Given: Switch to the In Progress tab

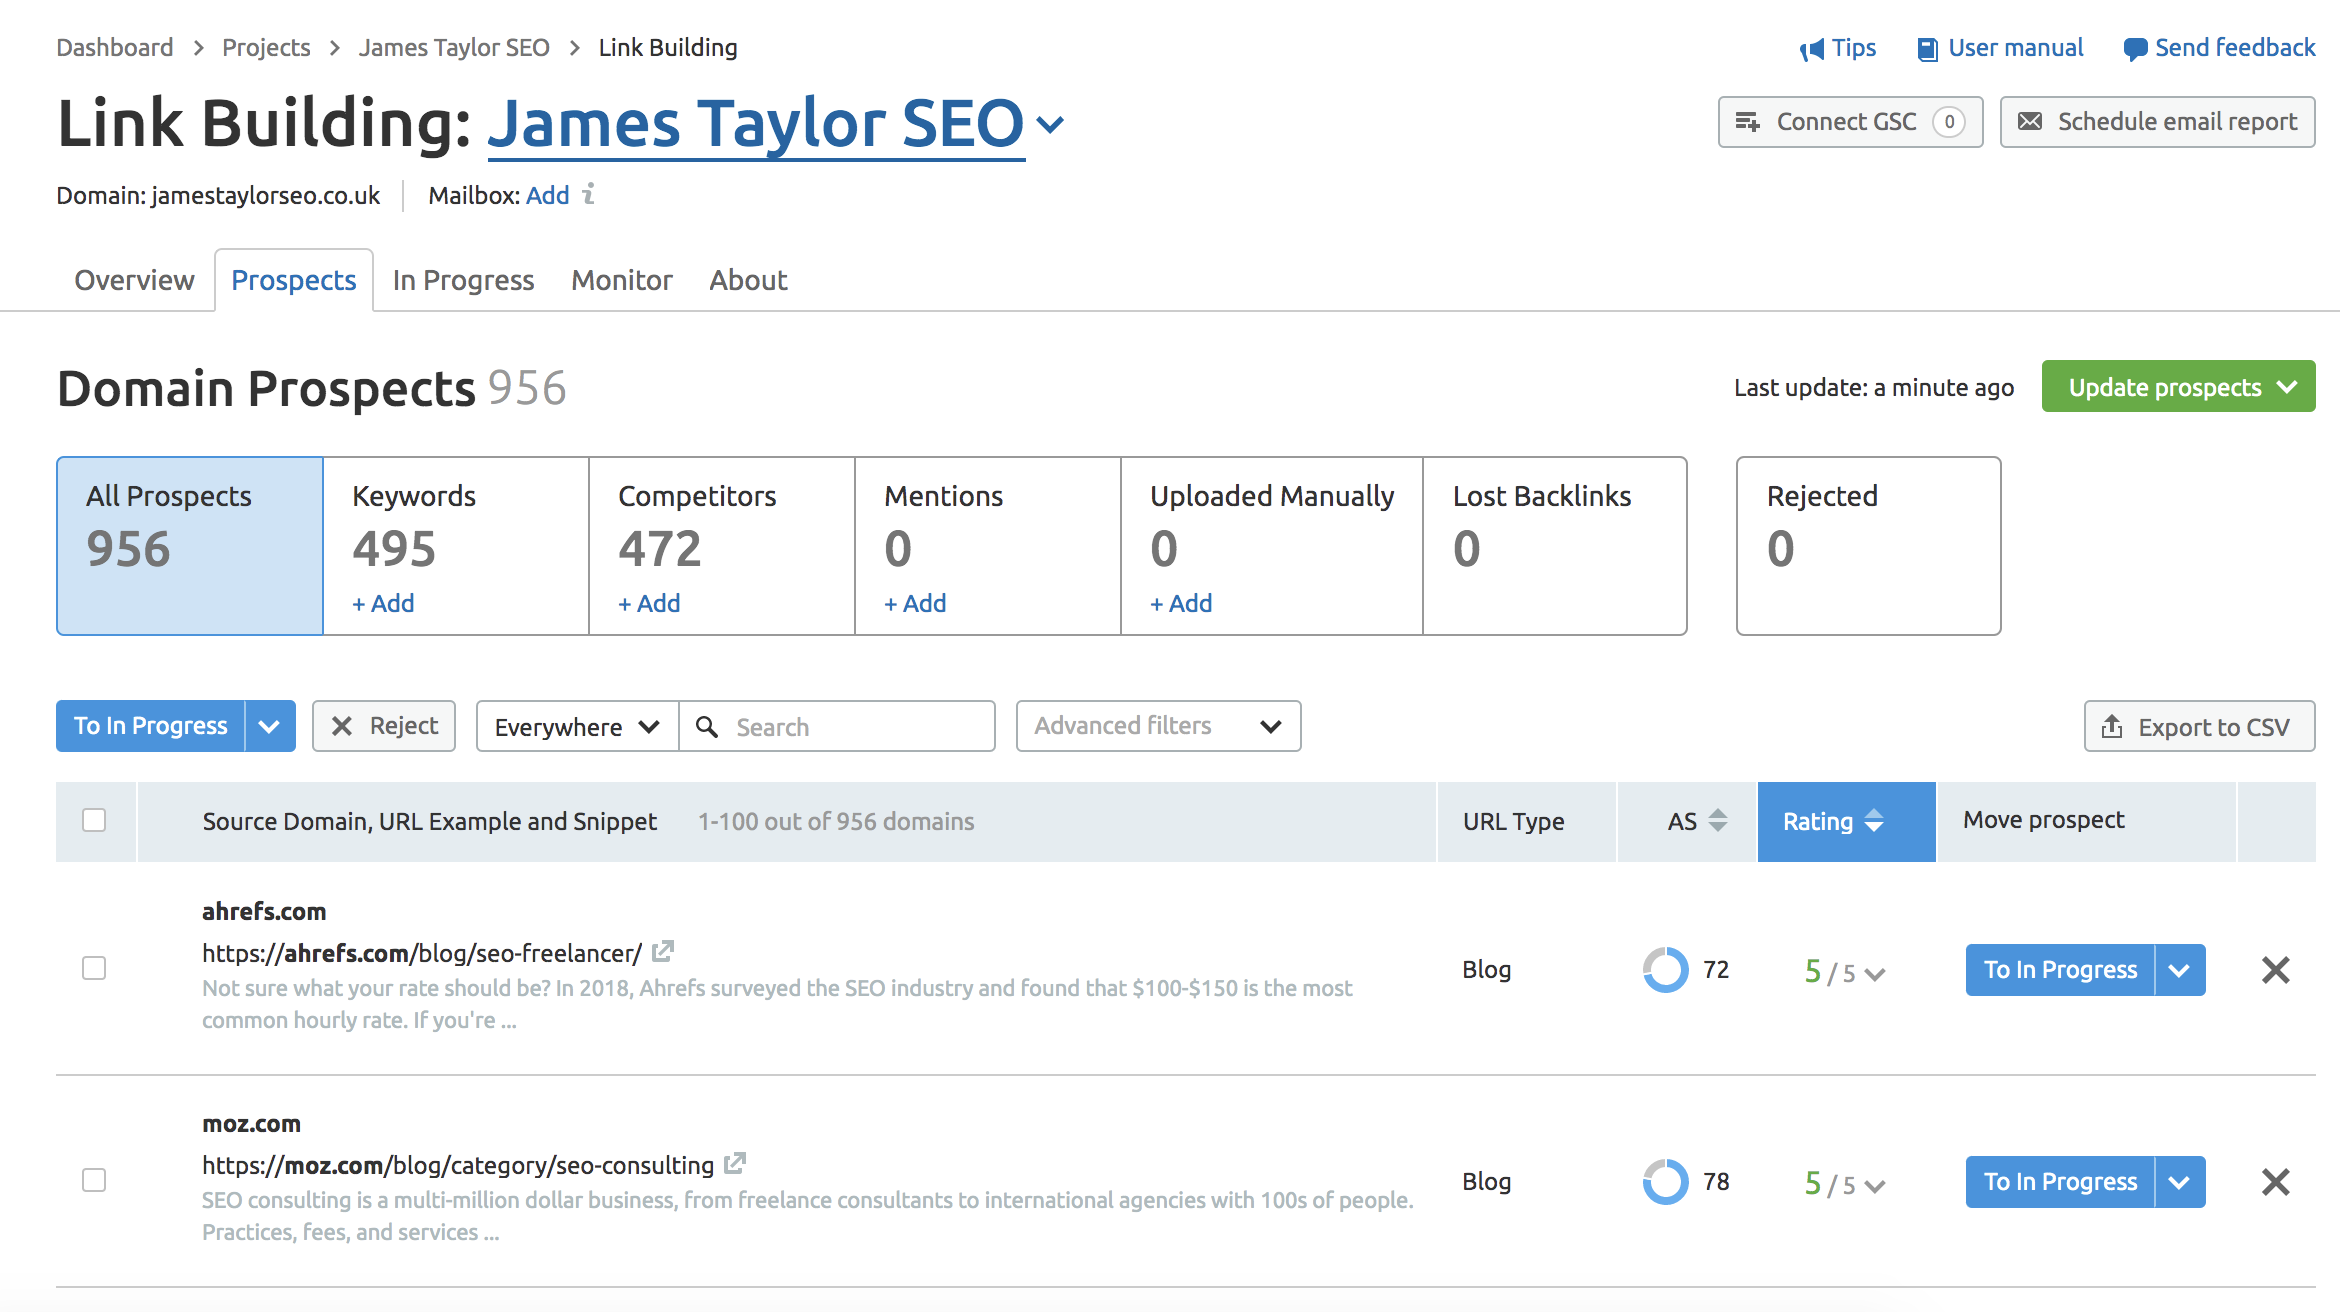Looking at the screenshot, I should [463, 280].
